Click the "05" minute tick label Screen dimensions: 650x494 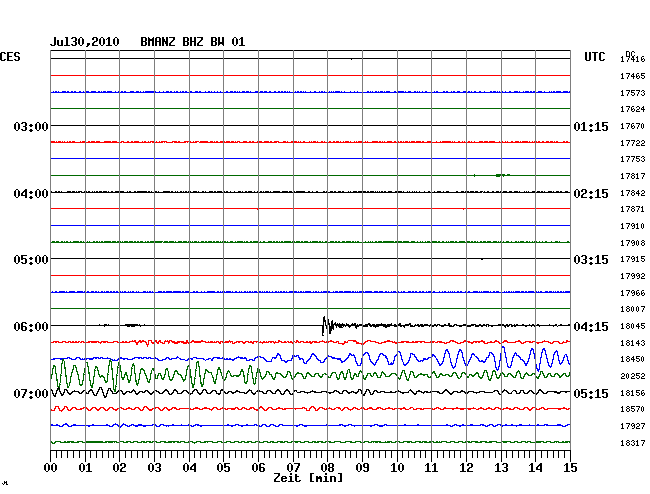click(223, 468)
